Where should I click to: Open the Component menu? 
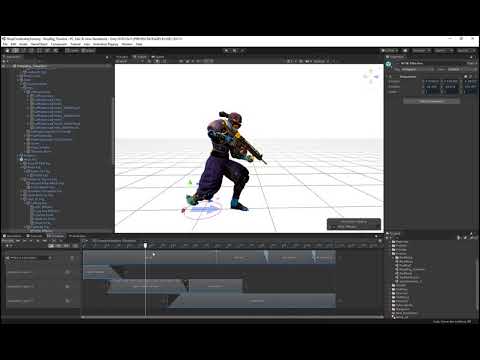click(x=59, y=44)
